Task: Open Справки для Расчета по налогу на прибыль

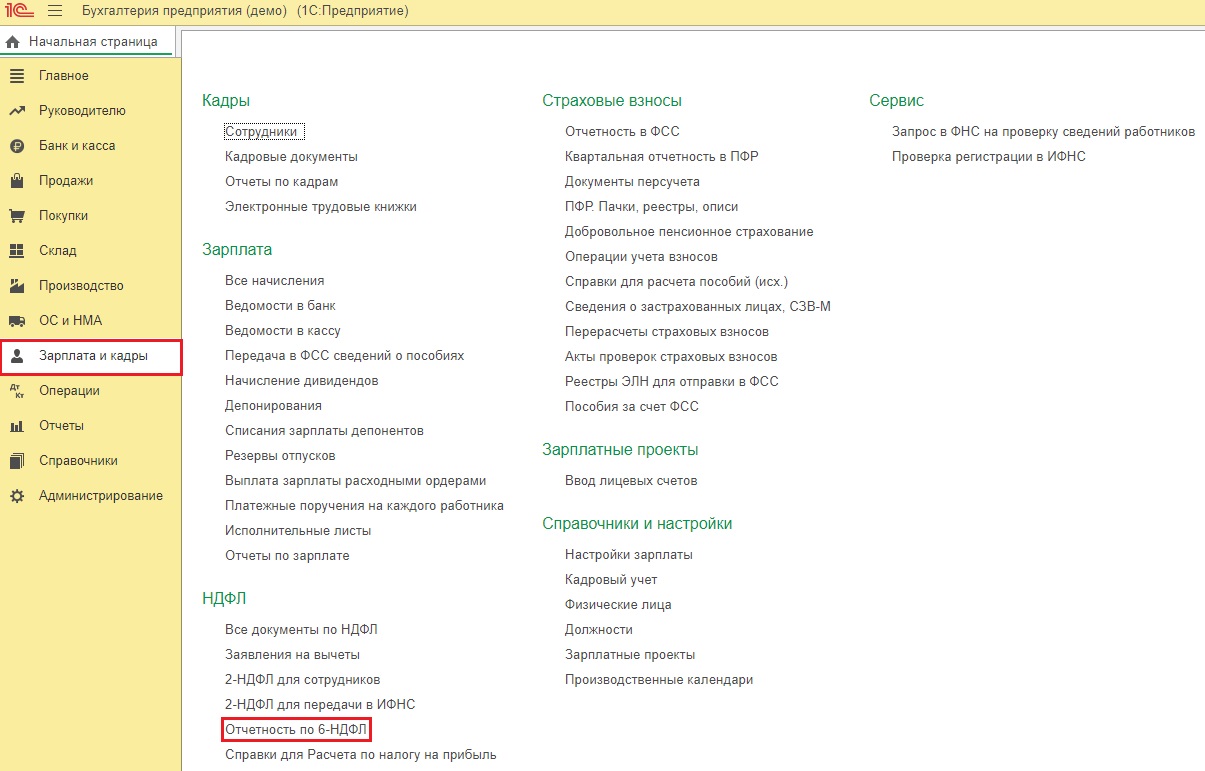Action: tap(361, 755)
